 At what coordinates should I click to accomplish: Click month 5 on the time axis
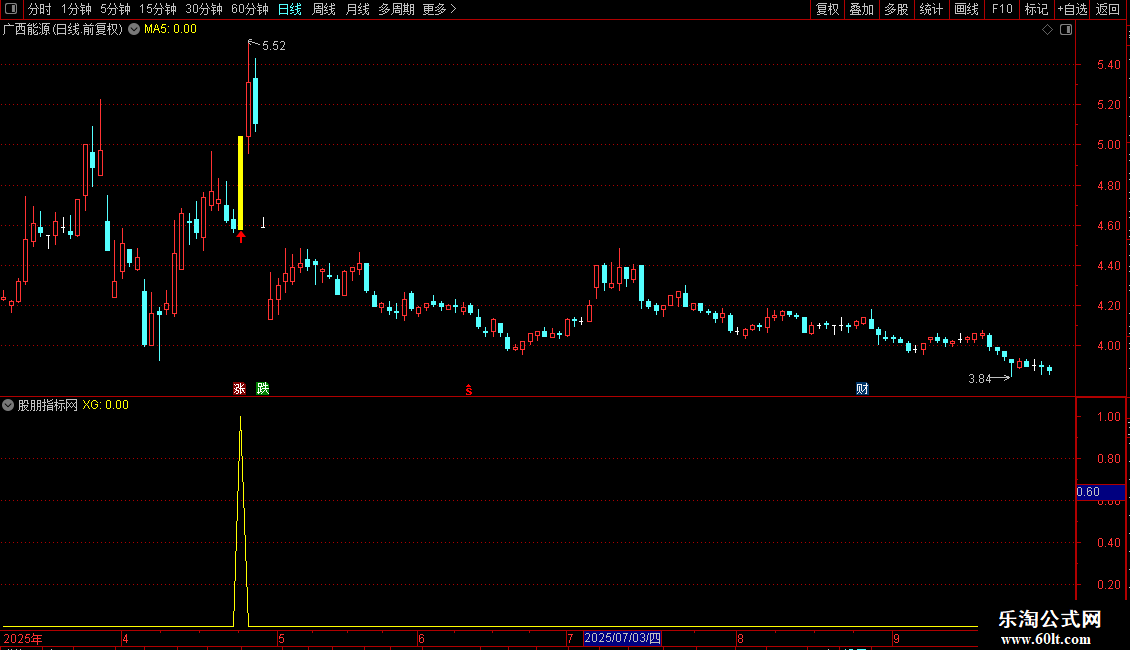[282, 638]
